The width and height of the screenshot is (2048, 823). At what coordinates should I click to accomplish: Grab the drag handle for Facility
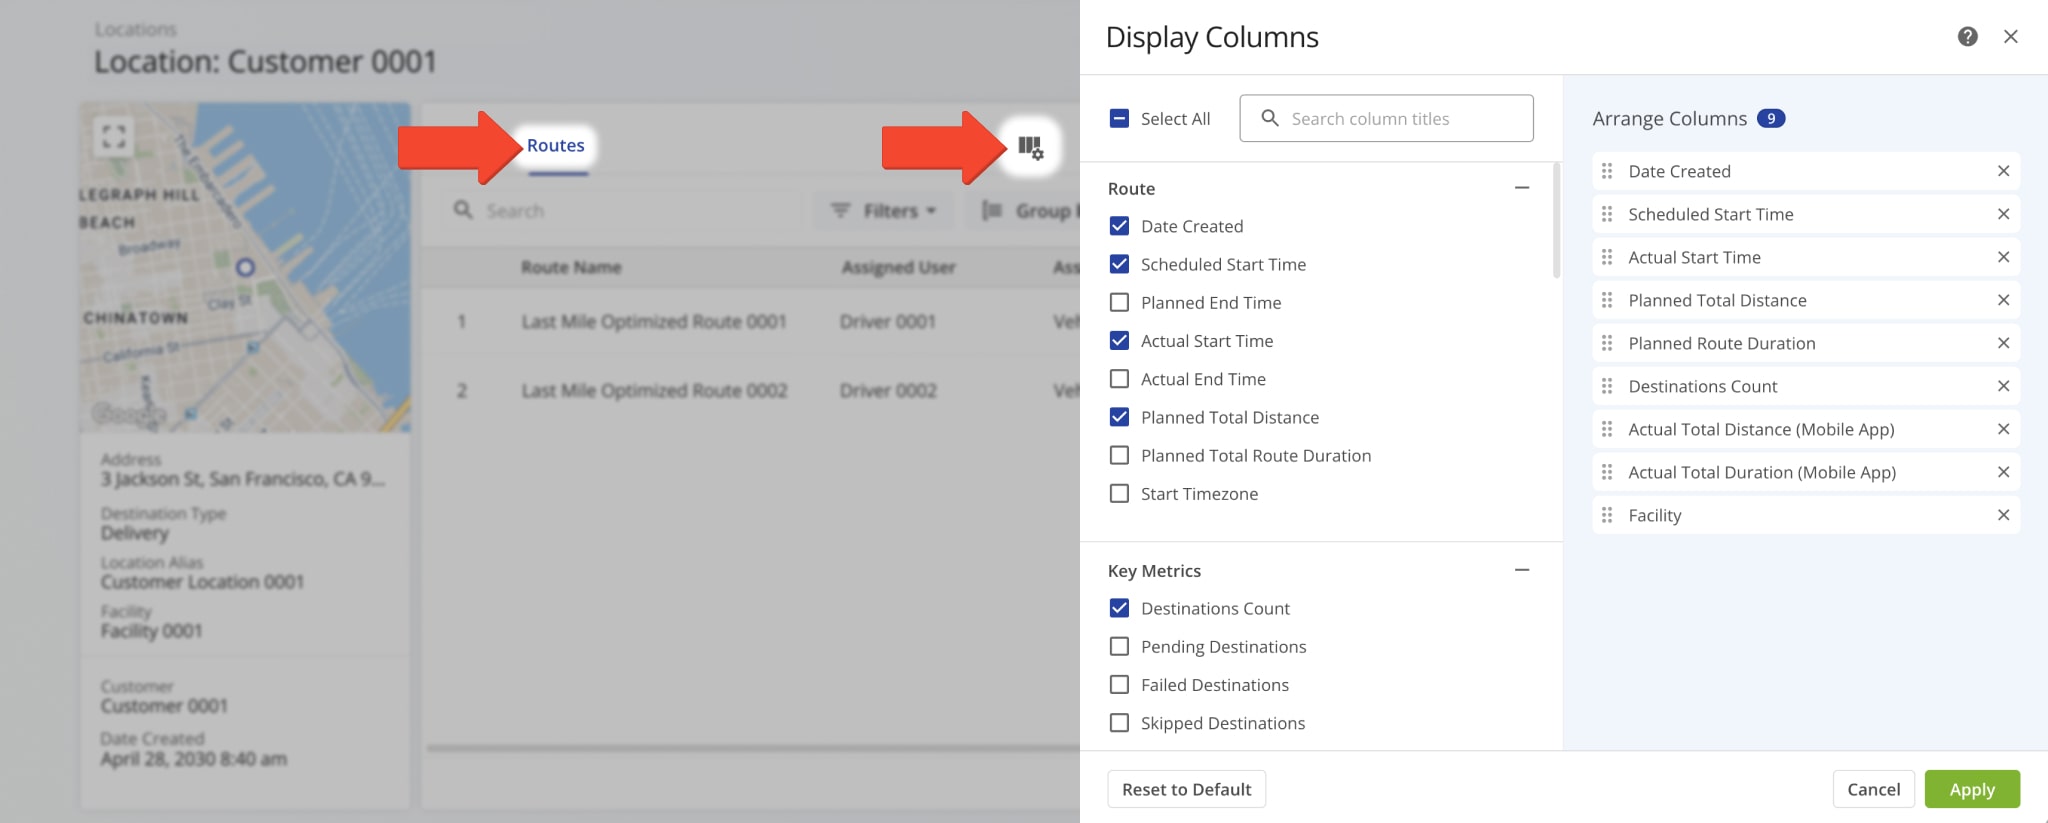pyautogui.click(x=1607, y=515)
